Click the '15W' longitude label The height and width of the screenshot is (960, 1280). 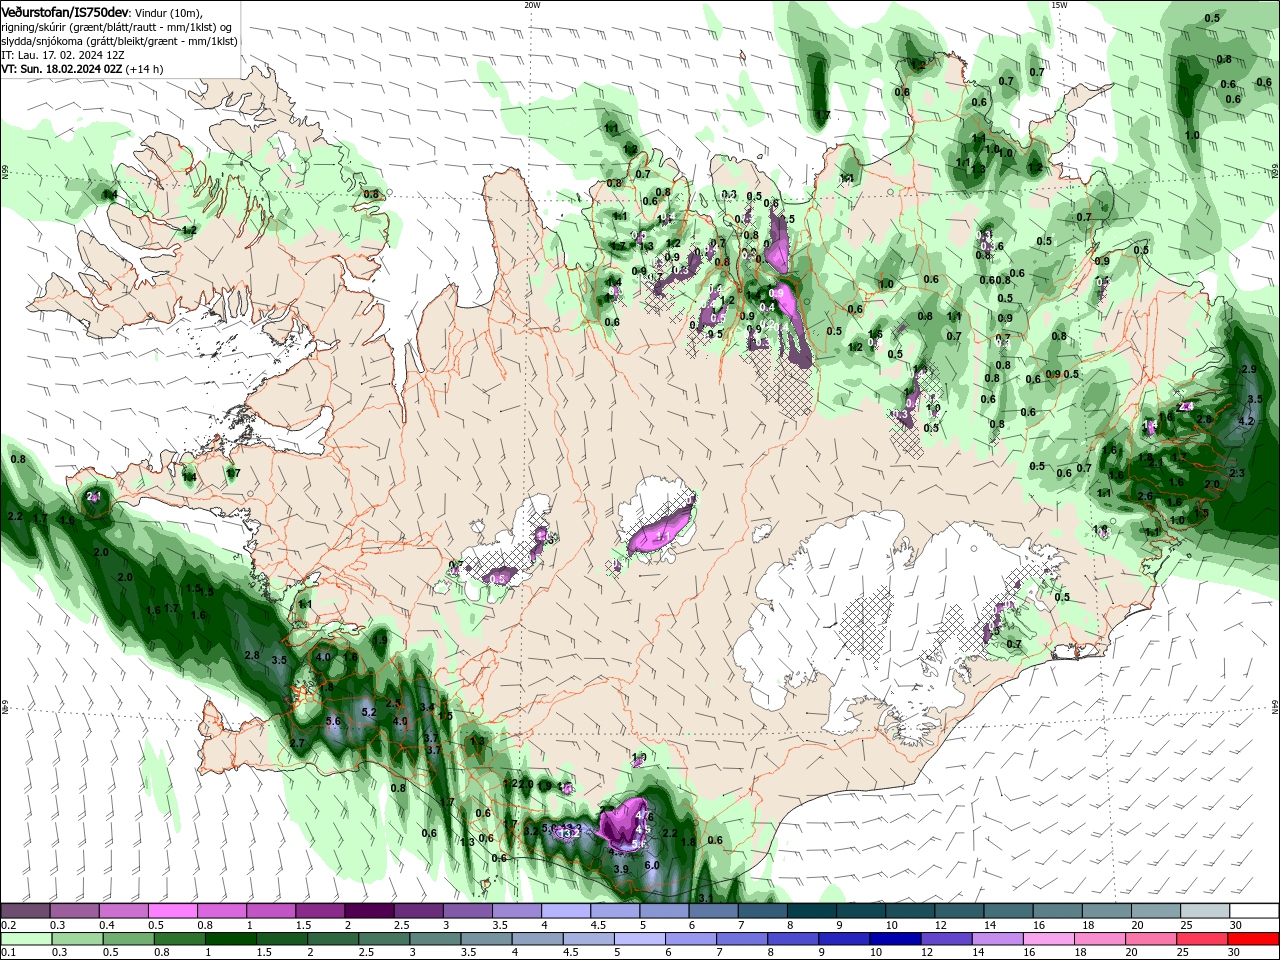click(1059, 5)
